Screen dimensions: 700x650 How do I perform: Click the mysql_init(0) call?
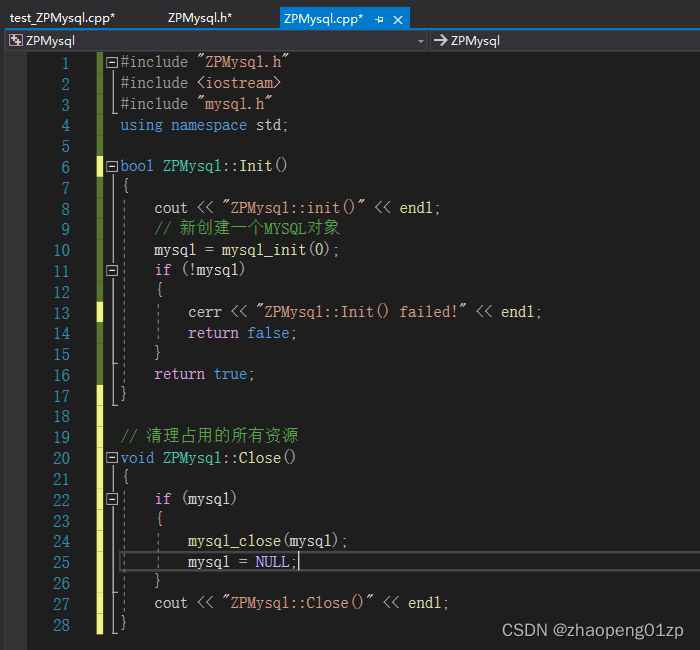[x=275, y=250]
